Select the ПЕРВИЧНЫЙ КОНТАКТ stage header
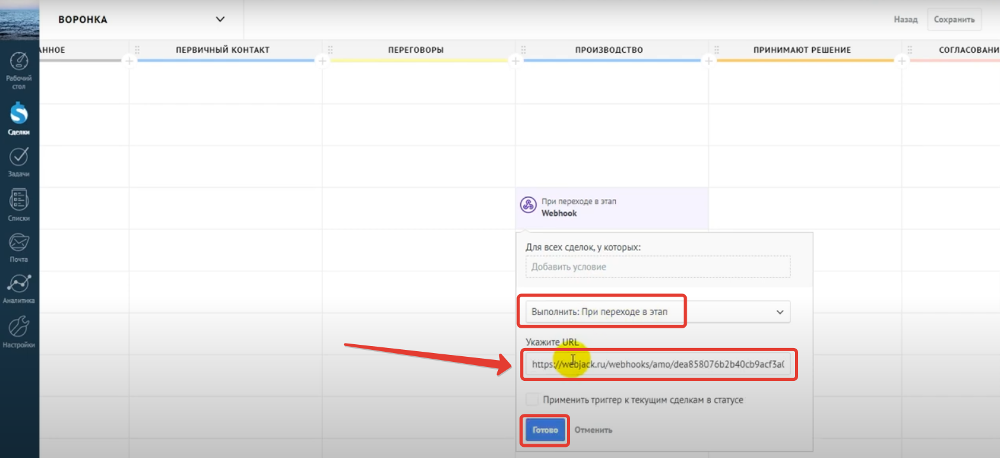Screen dimensions: 1000x458 click(x=223, y=50)
